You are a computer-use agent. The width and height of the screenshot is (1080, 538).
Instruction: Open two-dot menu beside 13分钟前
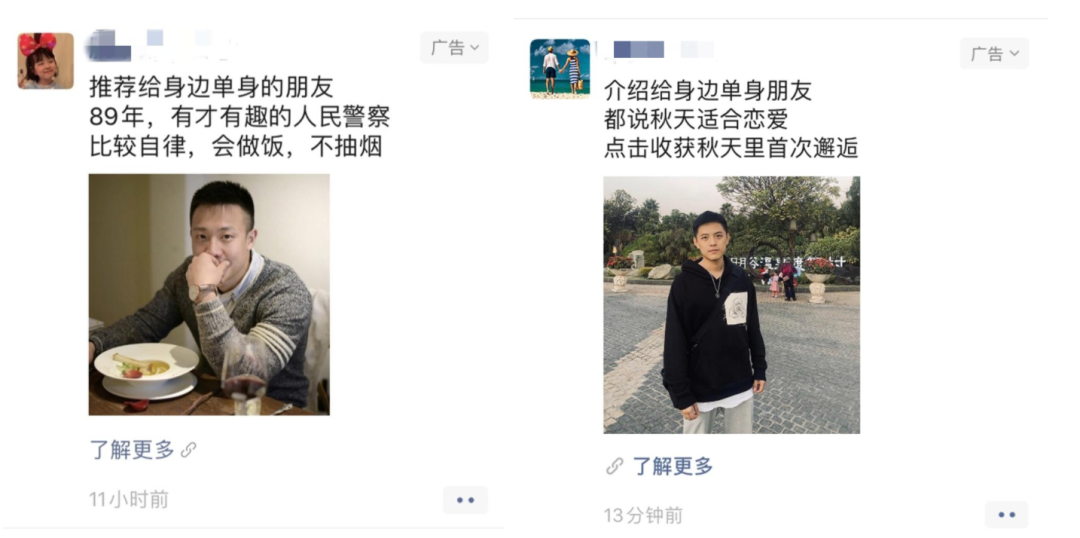1006,515
